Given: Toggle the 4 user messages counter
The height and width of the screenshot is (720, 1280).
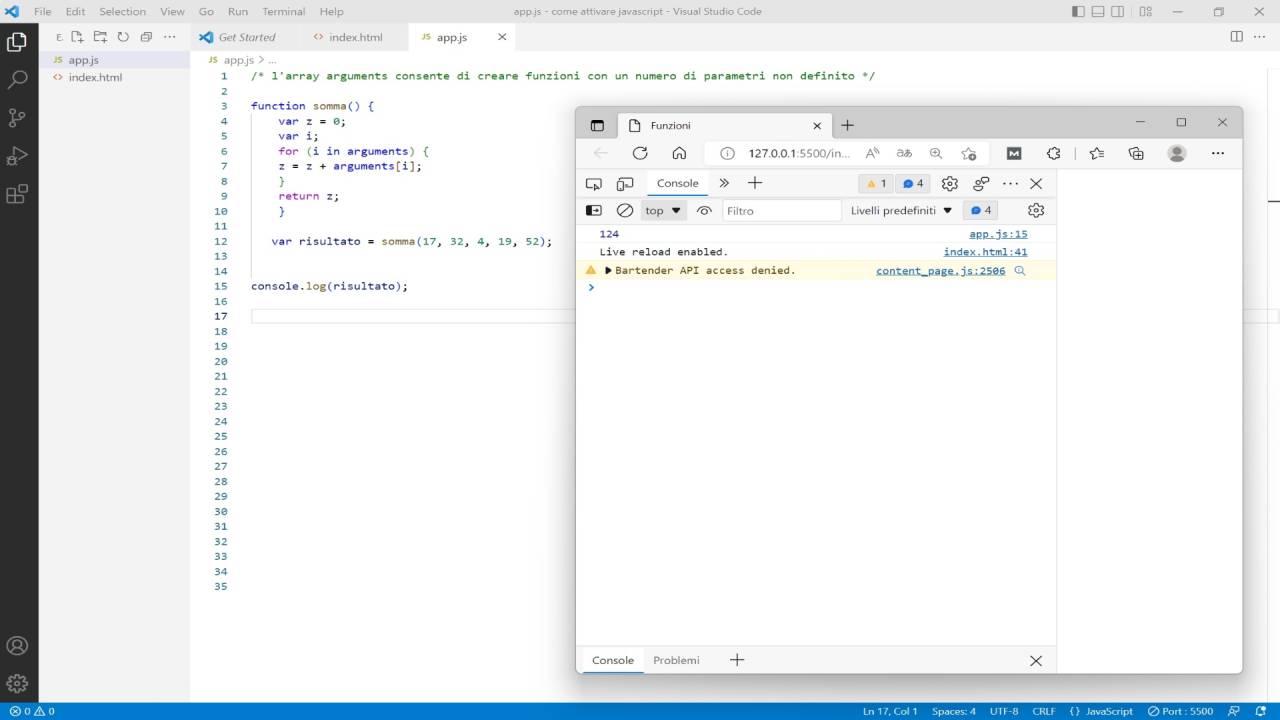Looking at the screenshot, I should click(x=978, y=210).
